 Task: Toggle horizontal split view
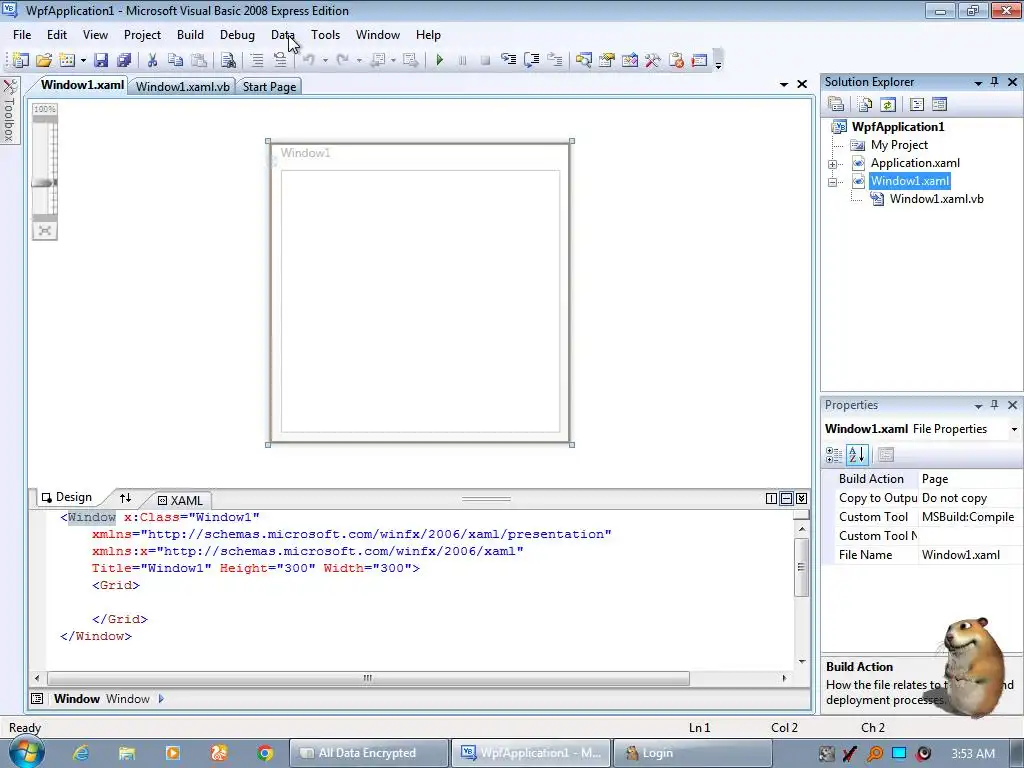[786, 499]
